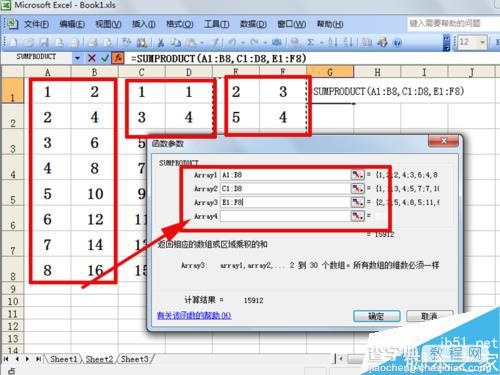Jump to last sheet tab arrow
This screenshot has width=500, height=375.
(39, 359)
